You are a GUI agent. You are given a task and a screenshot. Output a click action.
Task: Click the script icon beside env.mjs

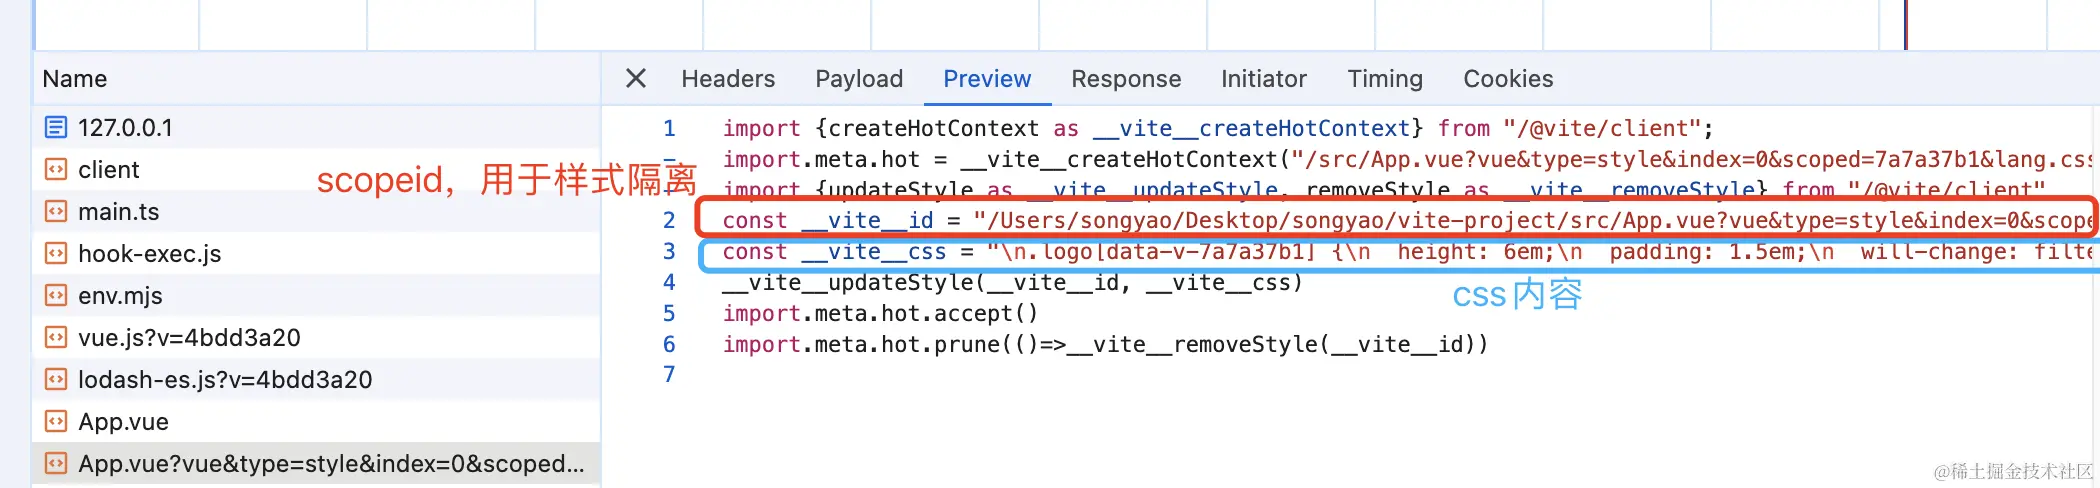(x=56, y=295)
